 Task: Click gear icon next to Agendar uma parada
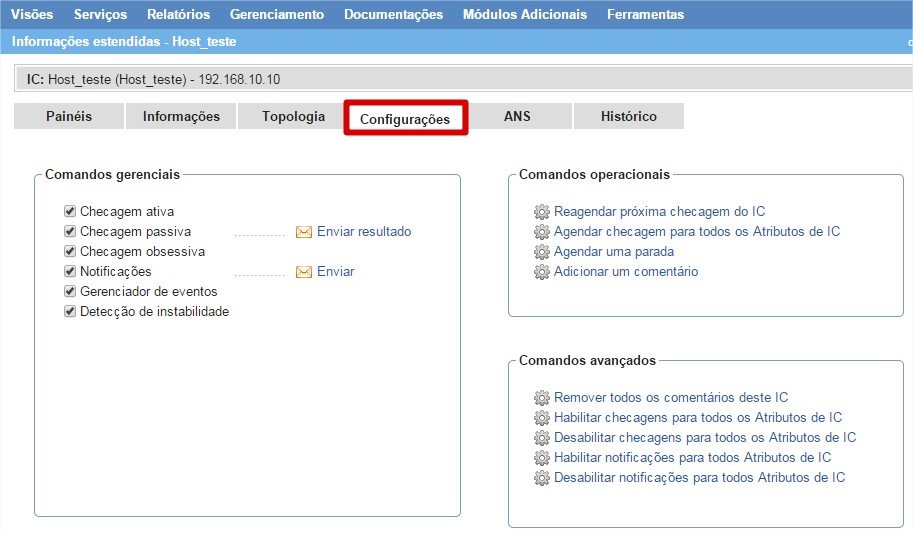pyautogui.click(x=542, y=252)
